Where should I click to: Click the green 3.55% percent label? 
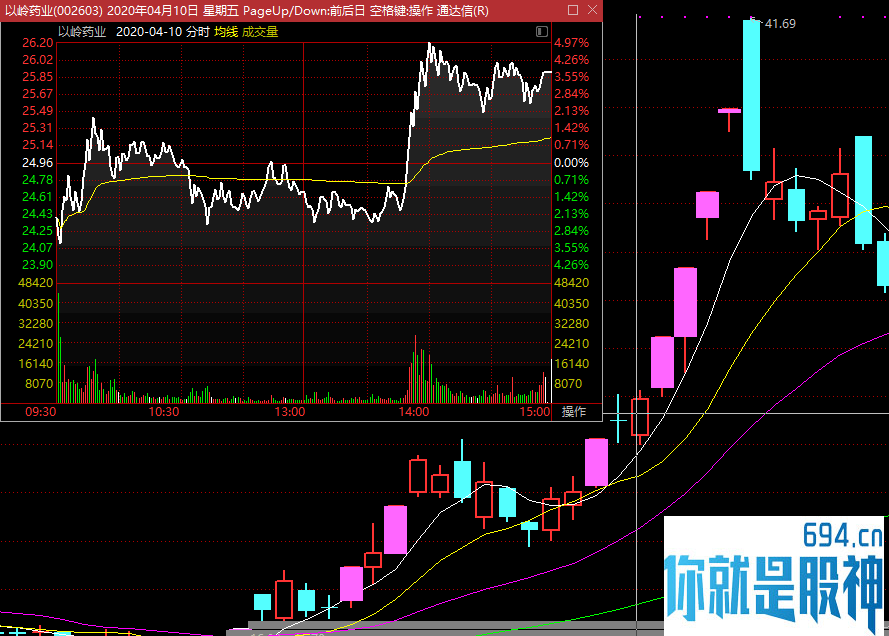[x=572, y=248]
